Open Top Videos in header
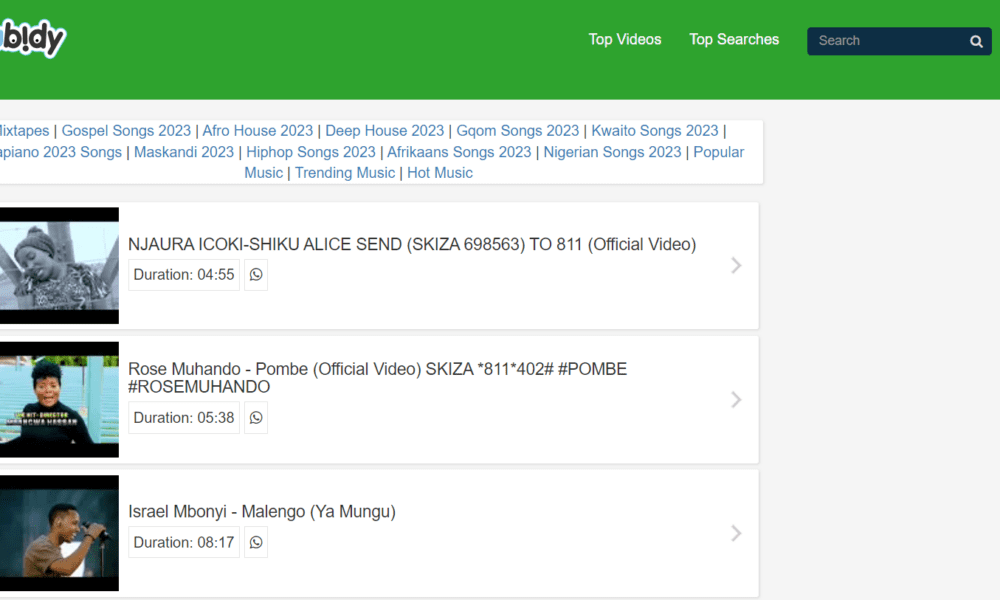 point(625,40)
